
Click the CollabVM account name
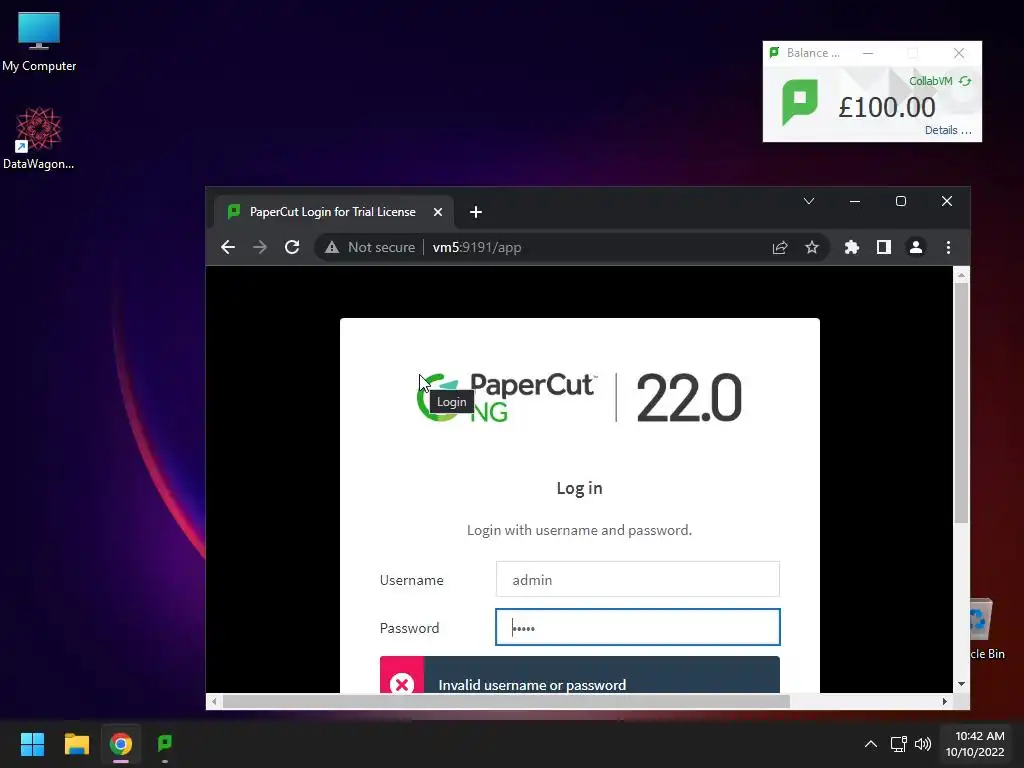point(930,81)
